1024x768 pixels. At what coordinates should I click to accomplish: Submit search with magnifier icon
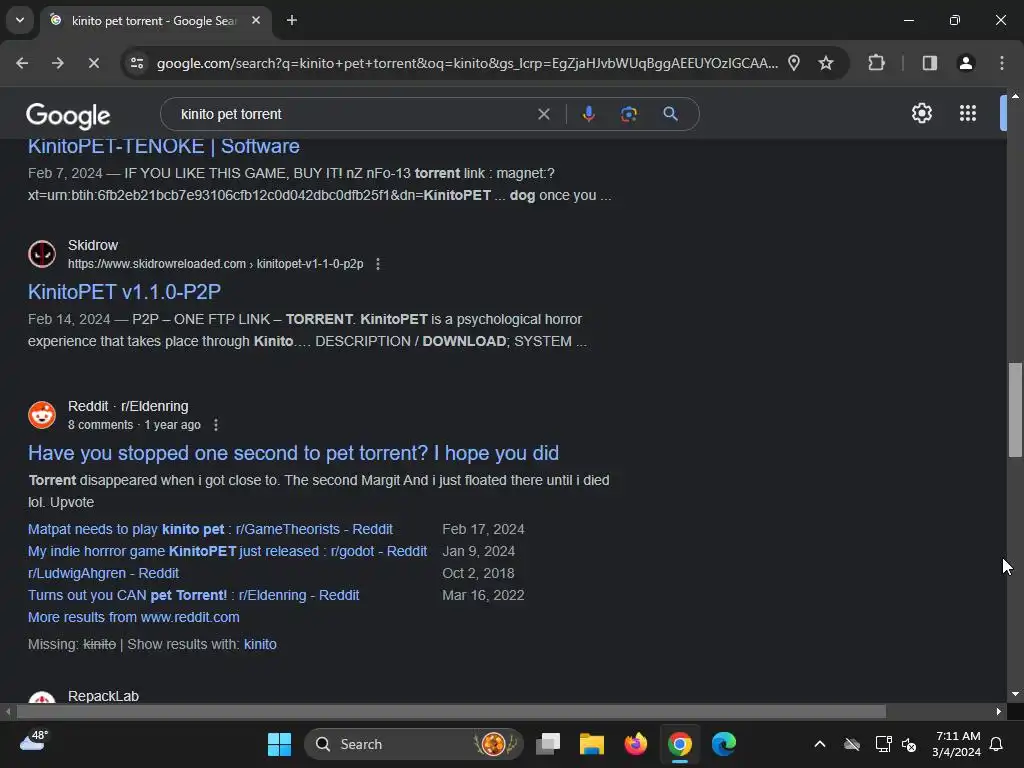[x=671, y=114]
